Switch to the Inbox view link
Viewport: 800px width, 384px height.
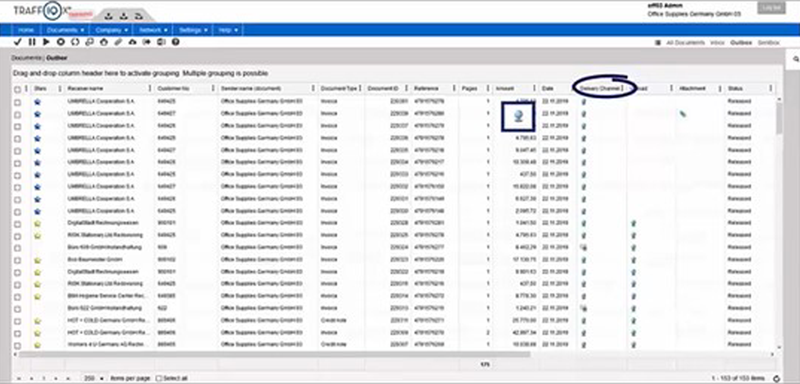717,43
